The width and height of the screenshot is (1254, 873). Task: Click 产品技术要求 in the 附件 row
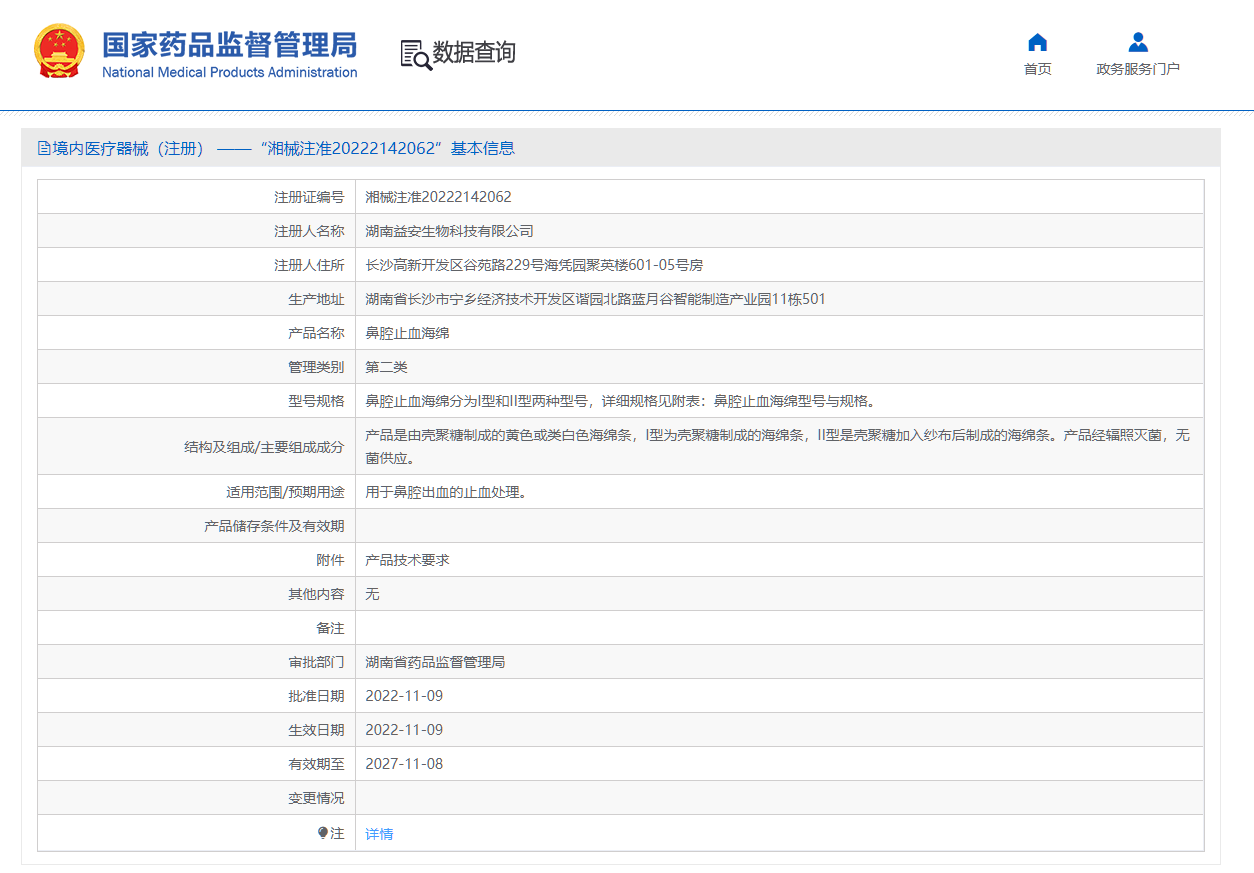click(x=407, y=560)
